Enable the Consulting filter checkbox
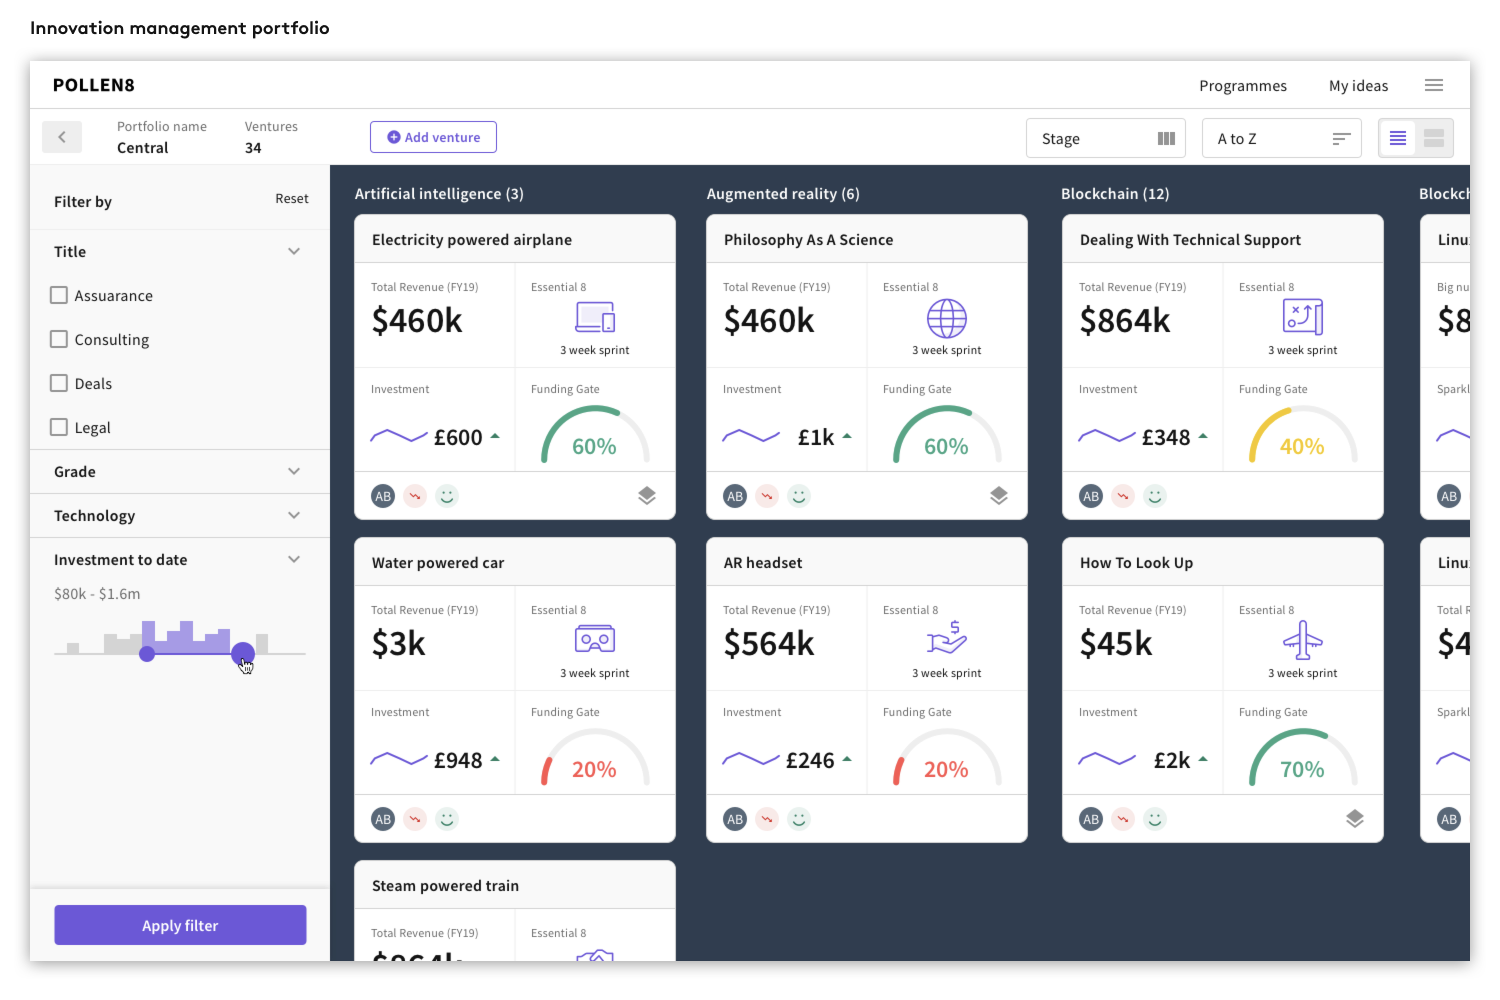1500x1000 pixels. [x=58, y=339]
